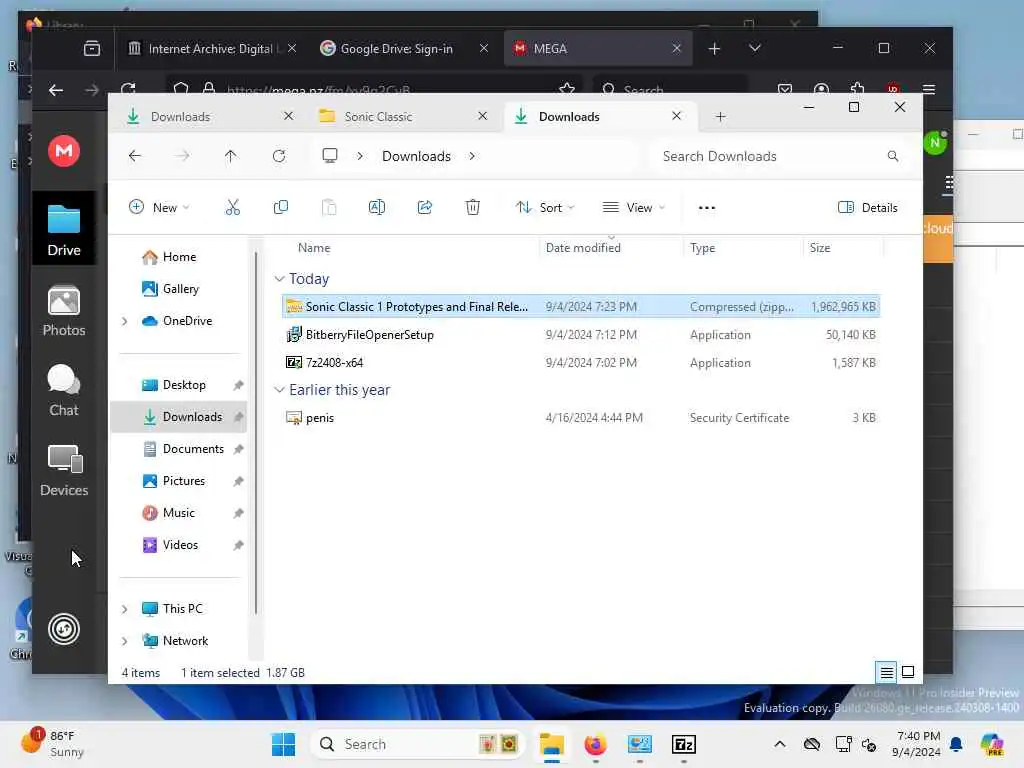Open MEGA Chat section
The image size is (1024, 768).
point(64,391)
